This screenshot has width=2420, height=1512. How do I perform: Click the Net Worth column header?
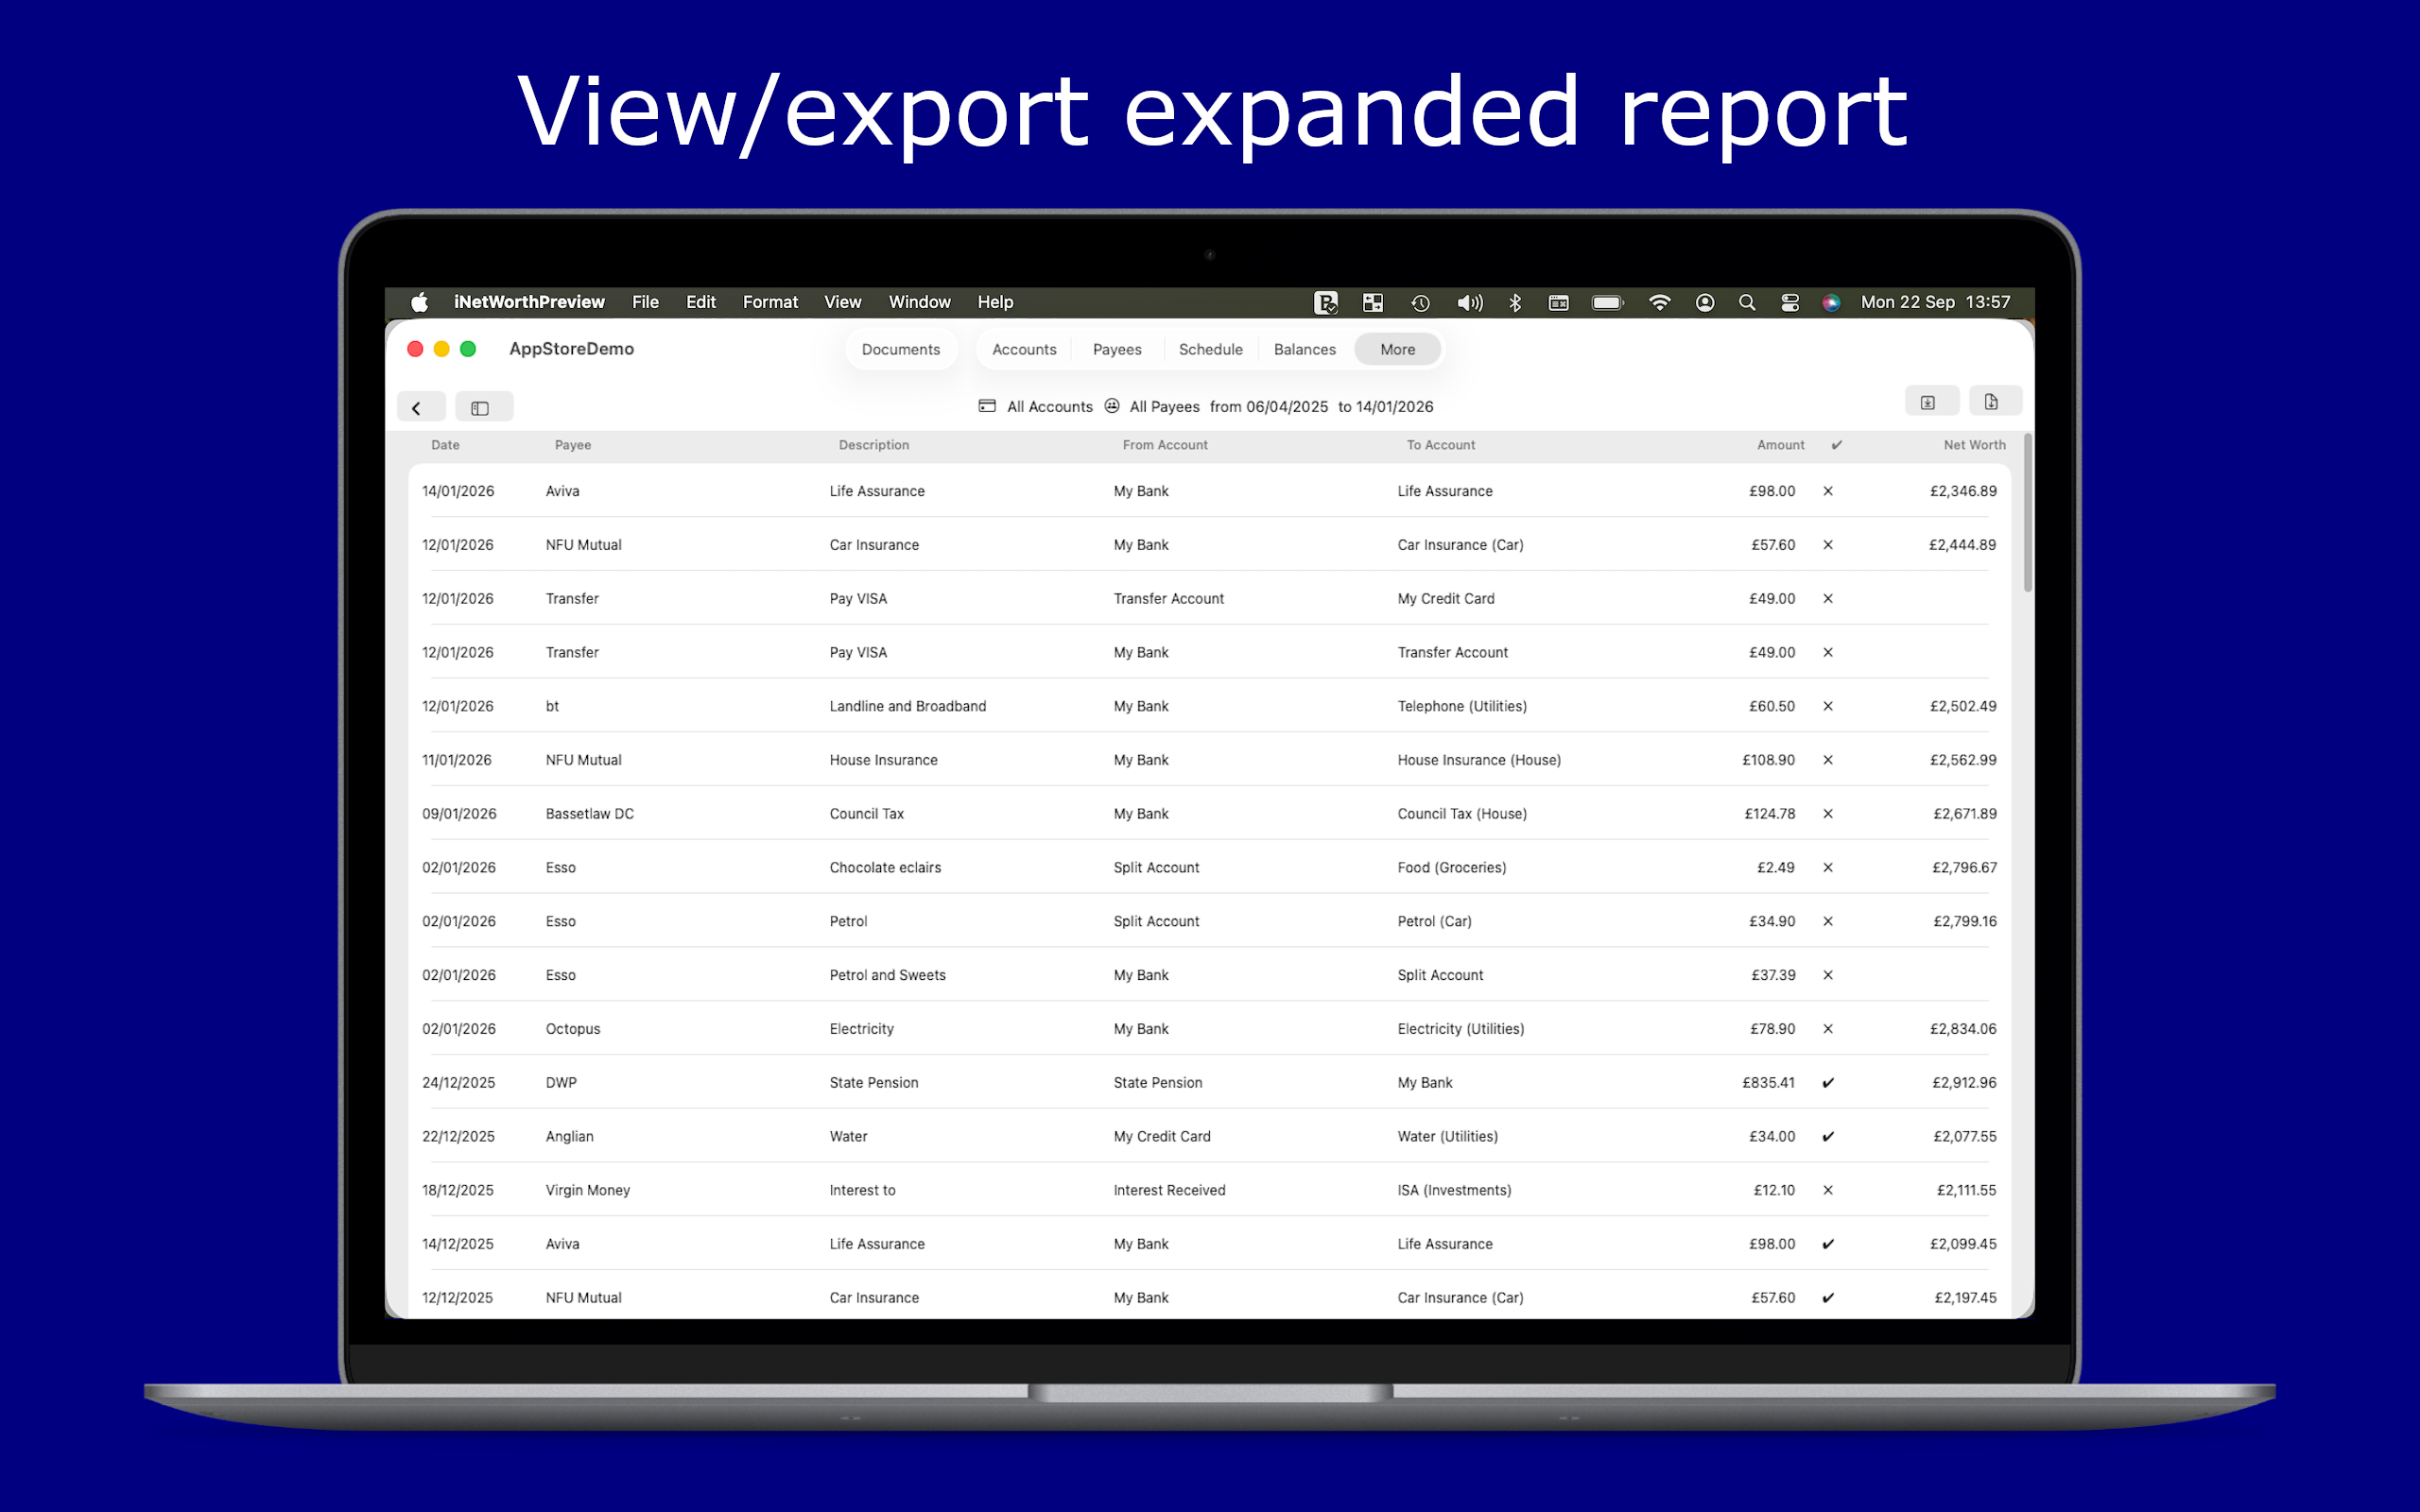click(1974, 445)
